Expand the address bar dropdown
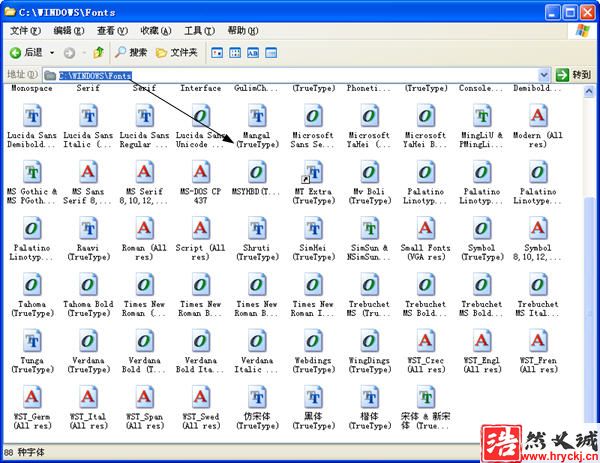The image size is (600, 463). click(544, 75)
